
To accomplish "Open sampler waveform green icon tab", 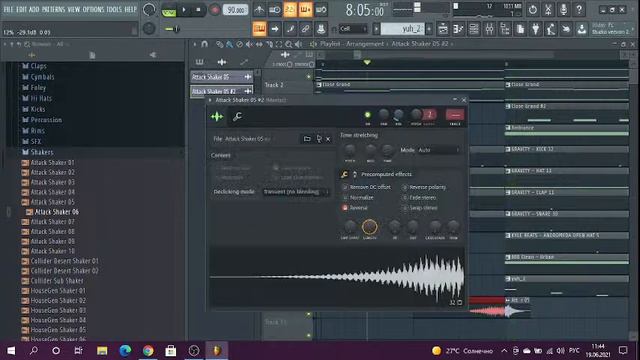I will (x=217, y=117).
